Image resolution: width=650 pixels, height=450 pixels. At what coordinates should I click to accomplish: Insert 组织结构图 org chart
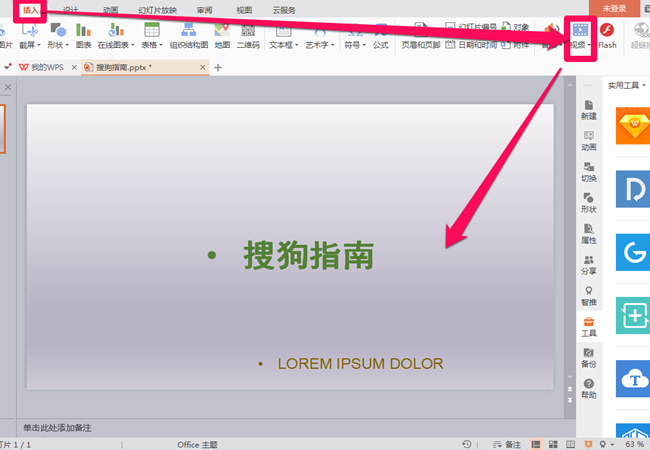click(x=189, y=36)
